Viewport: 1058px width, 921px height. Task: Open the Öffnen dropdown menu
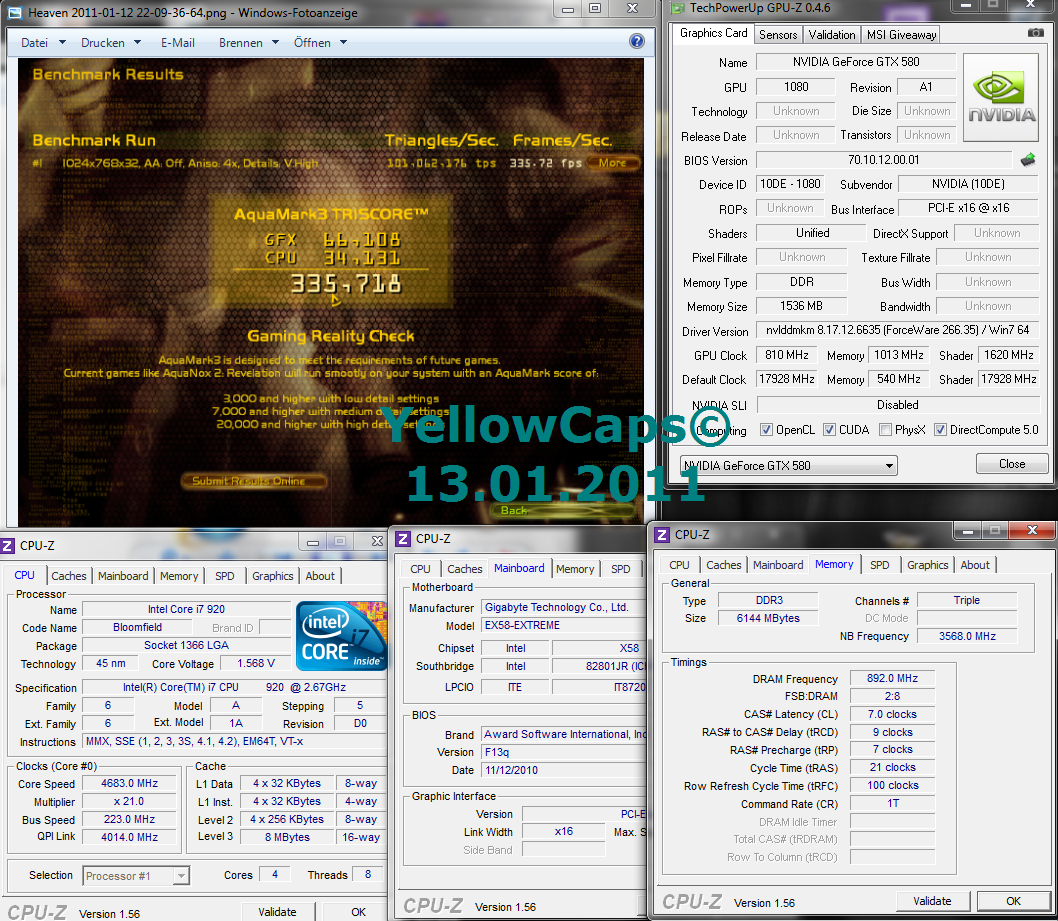tap(320, 43)
